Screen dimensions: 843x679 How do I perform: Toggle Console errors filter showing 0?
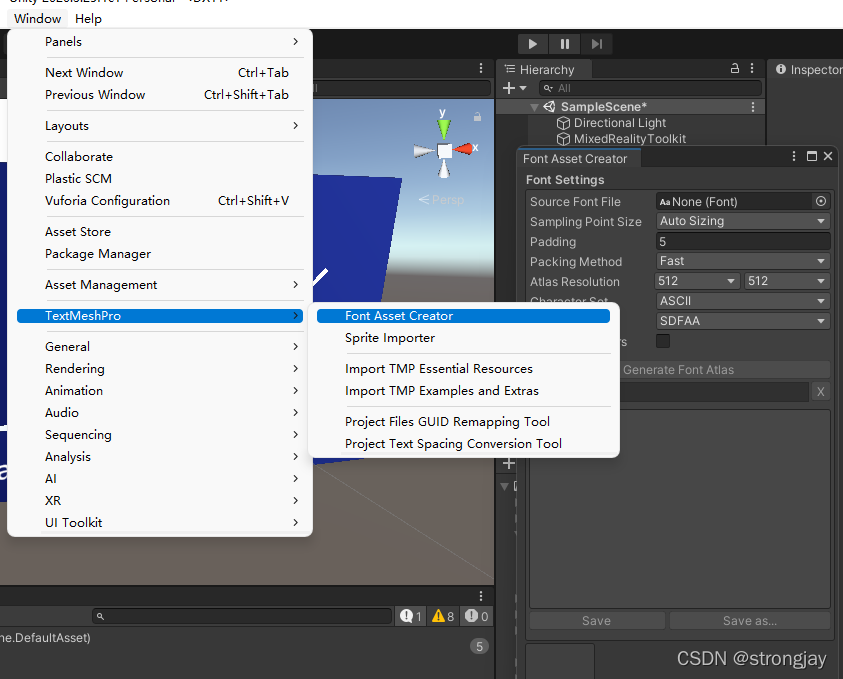point(476,616)
